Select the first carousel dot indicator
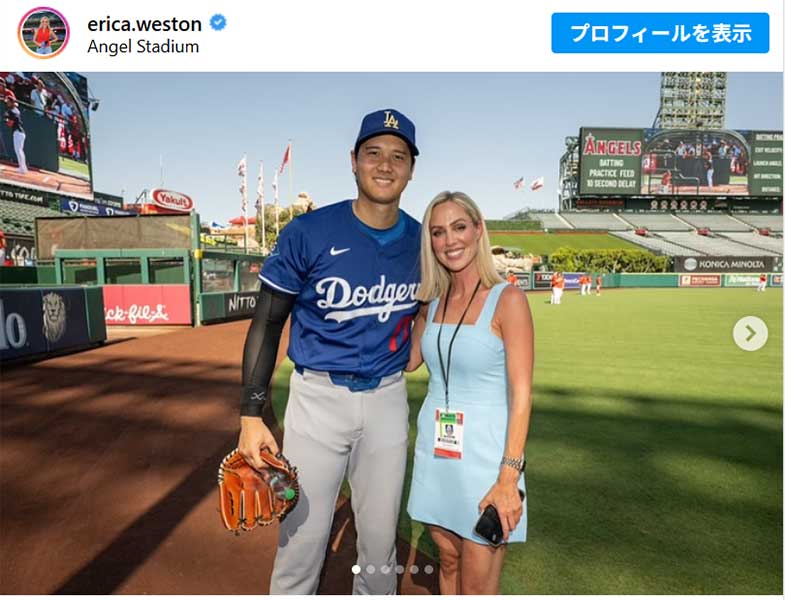Image resolution: width=785 pixels, height=600 pixels. pyautogui.click(x=356, y=569)
